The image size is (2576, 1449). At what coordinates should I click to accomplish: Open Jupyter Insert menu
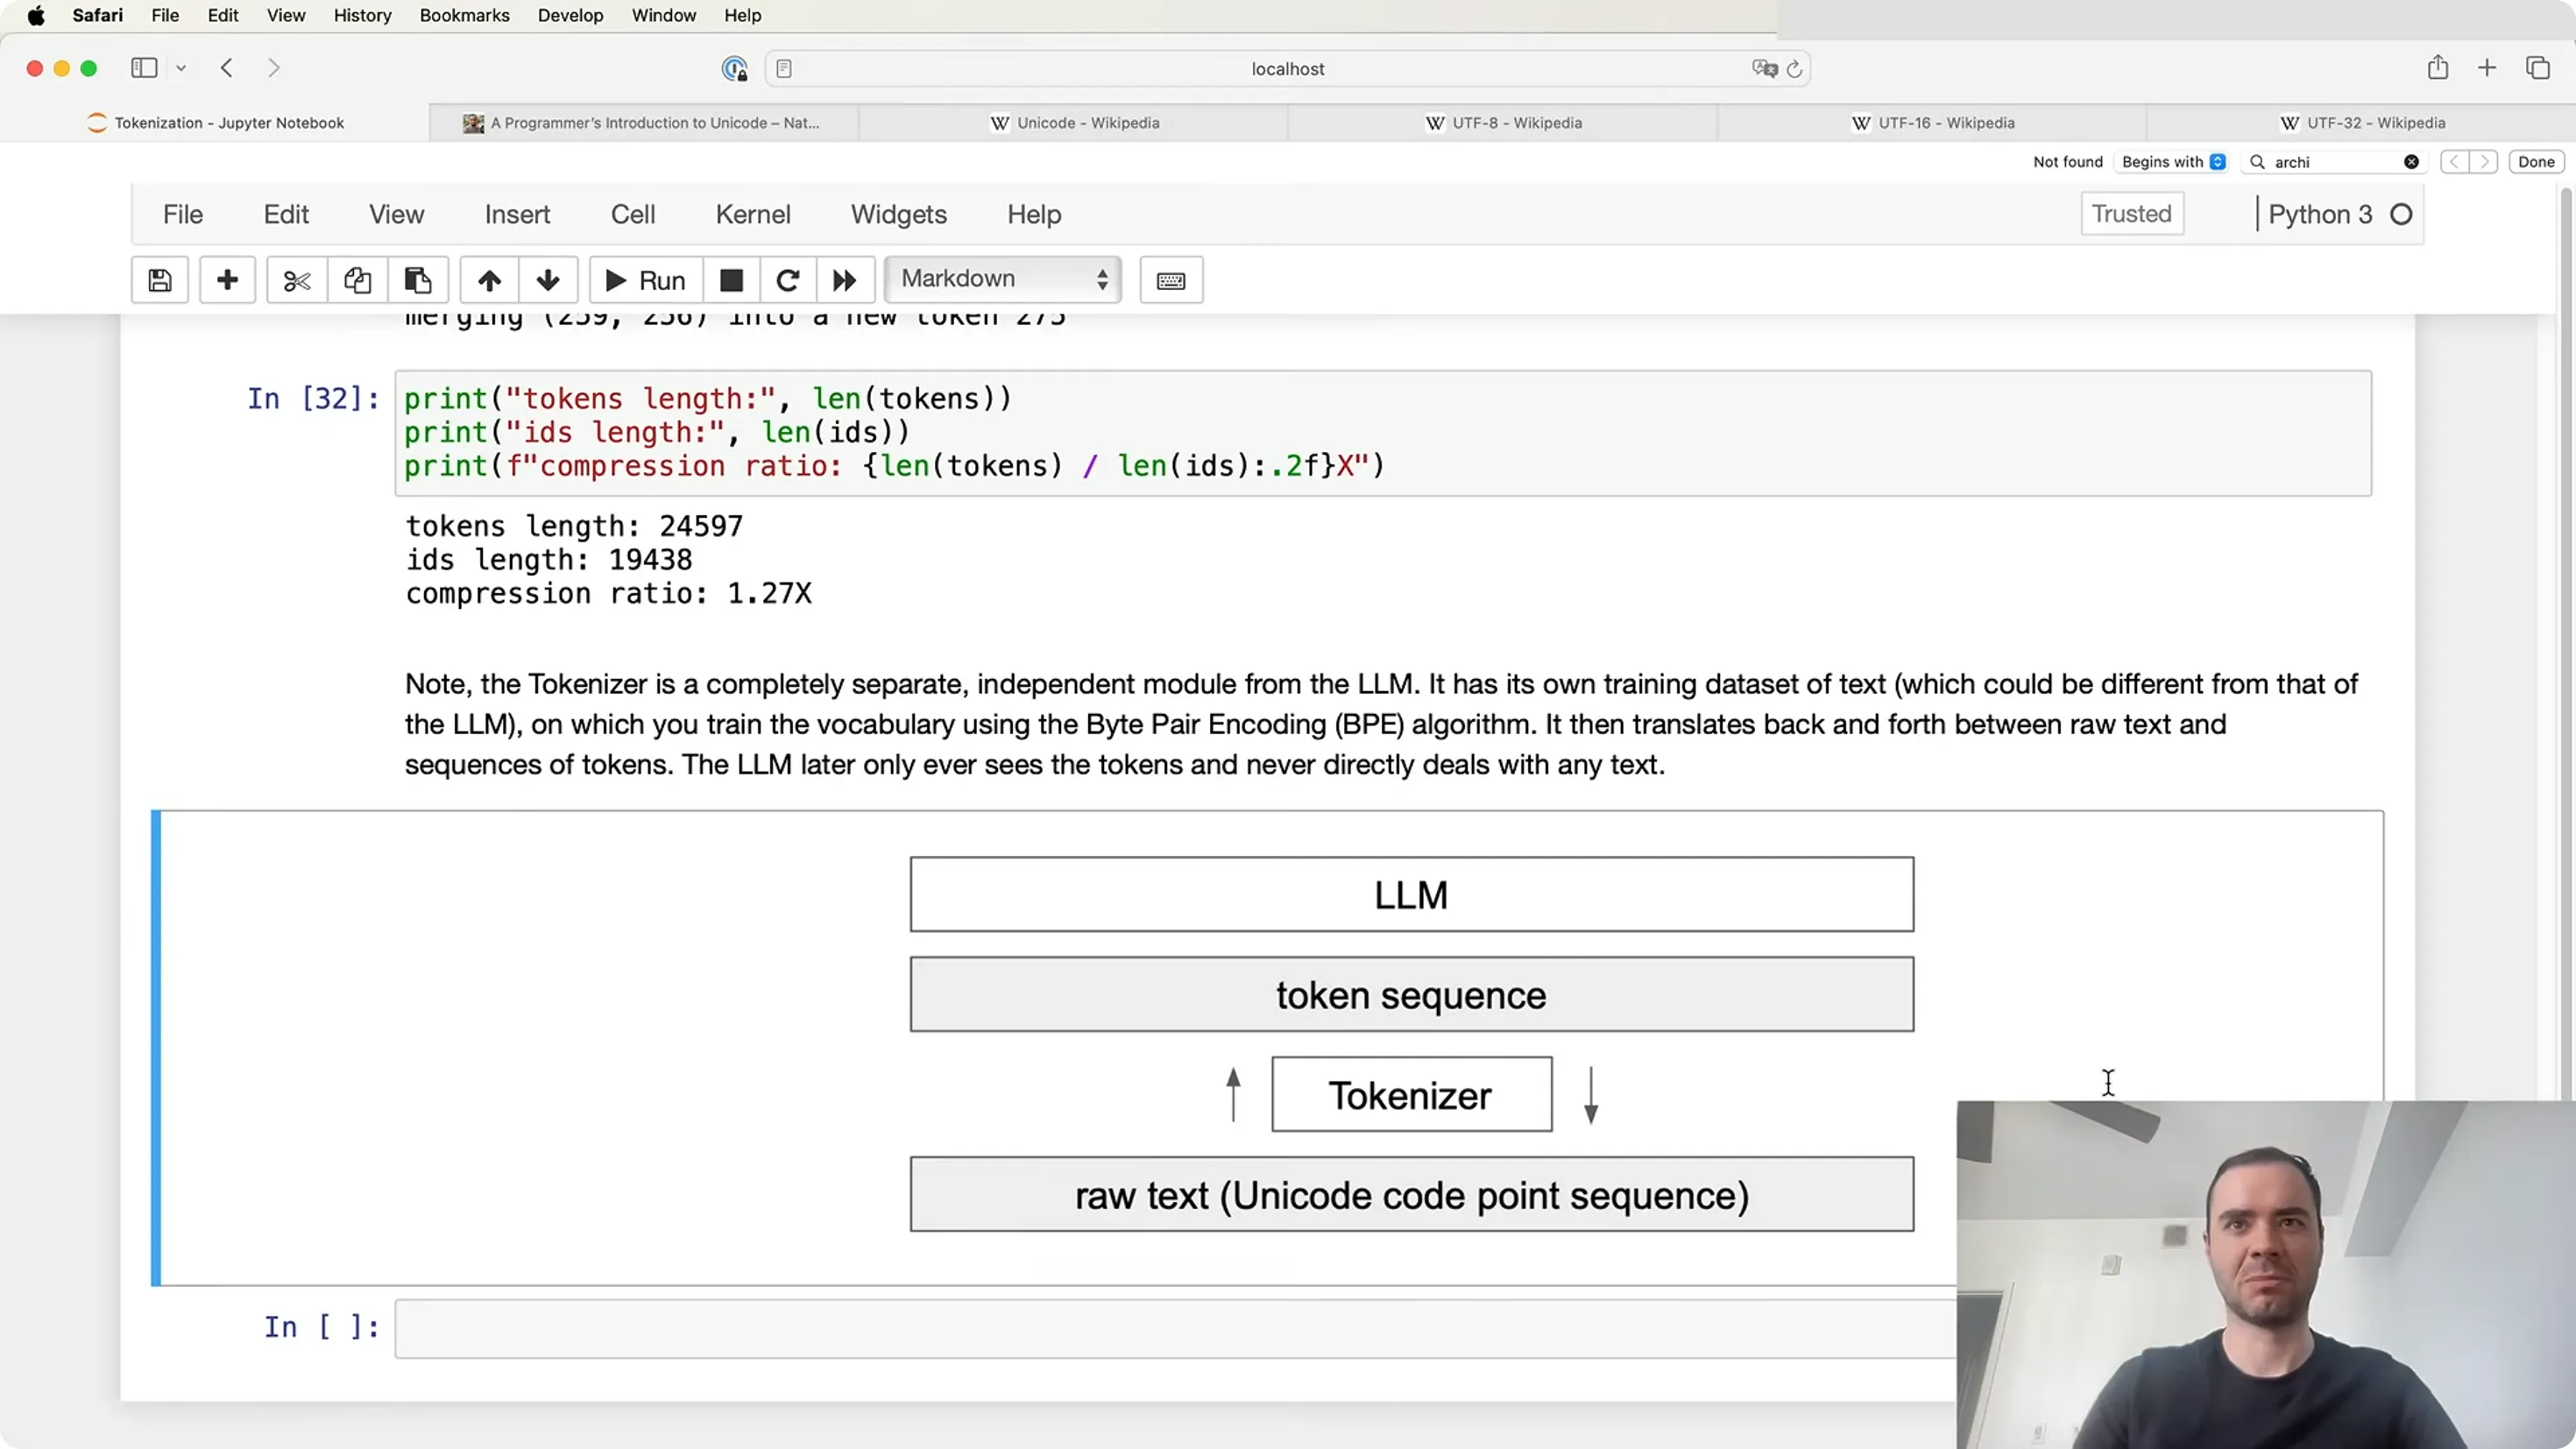click(517, 214)
